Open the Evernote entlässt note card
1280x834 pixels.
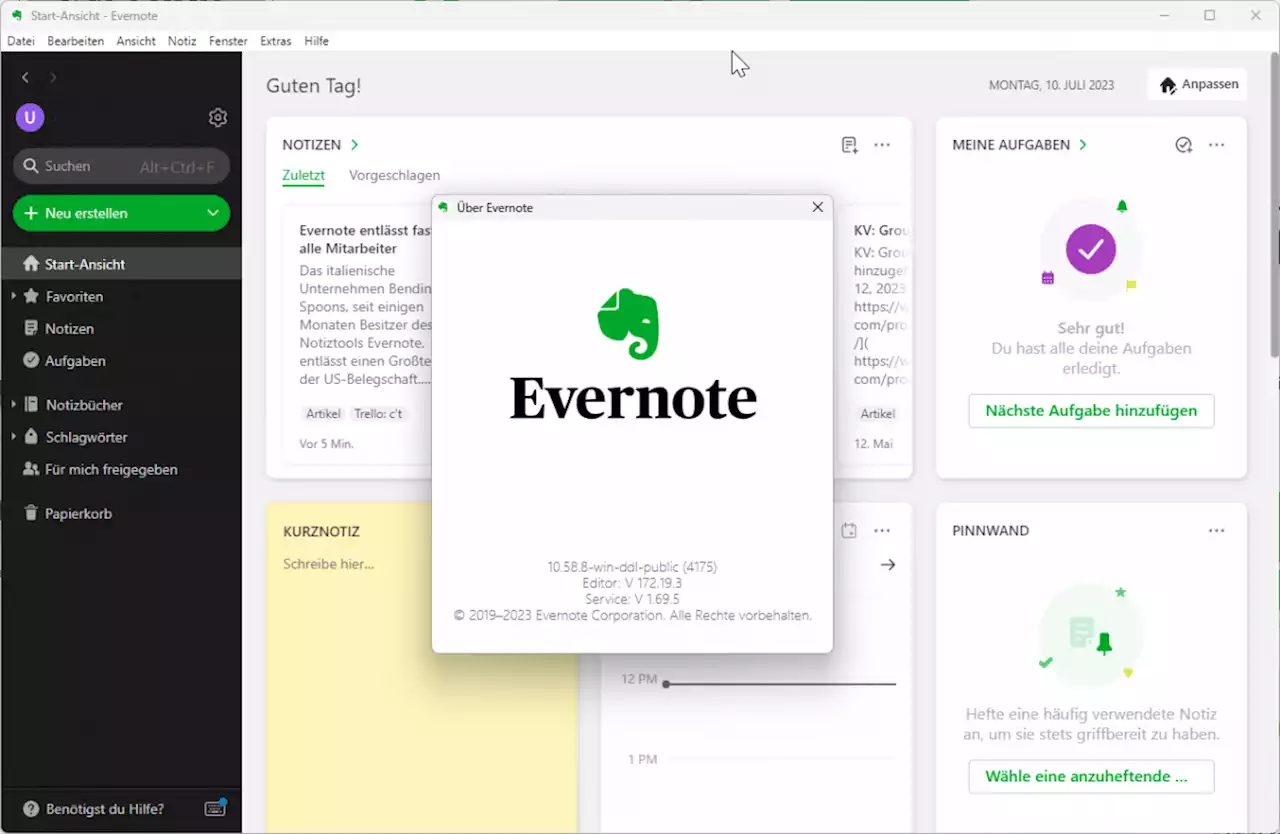click(358, 335)
